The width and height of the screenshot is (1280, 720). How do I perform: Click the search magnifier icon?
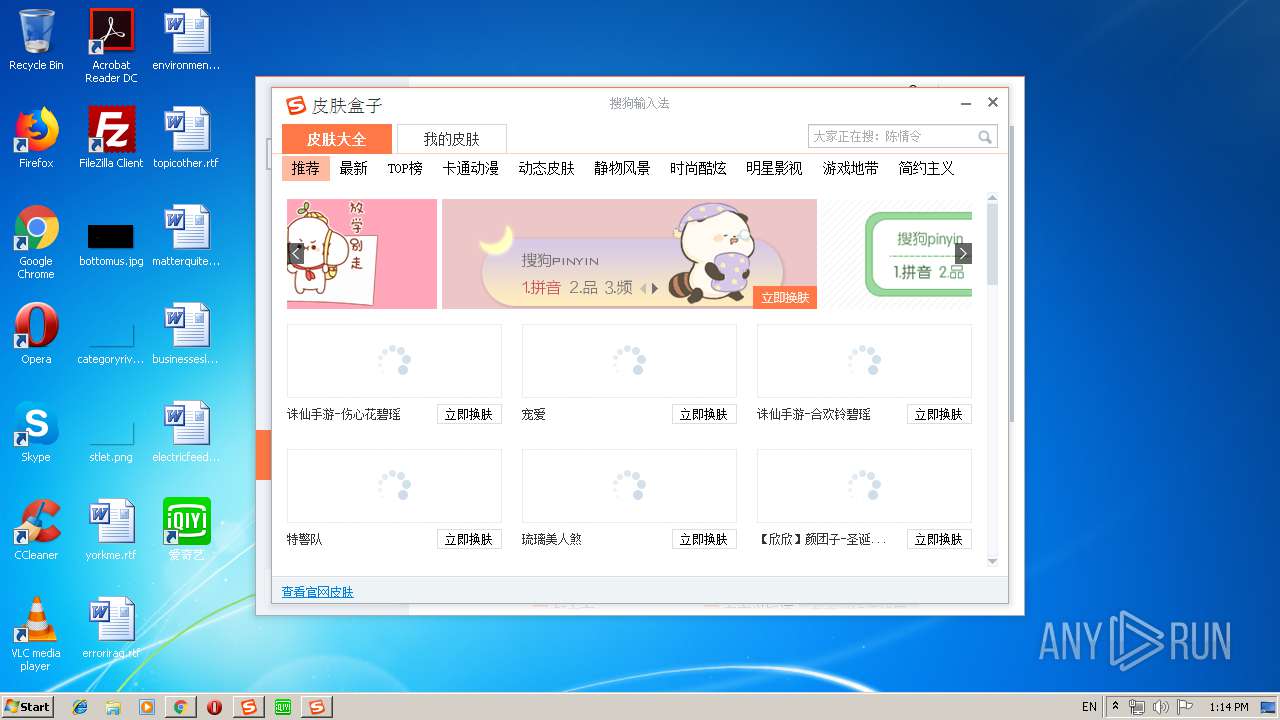point(985,137)
